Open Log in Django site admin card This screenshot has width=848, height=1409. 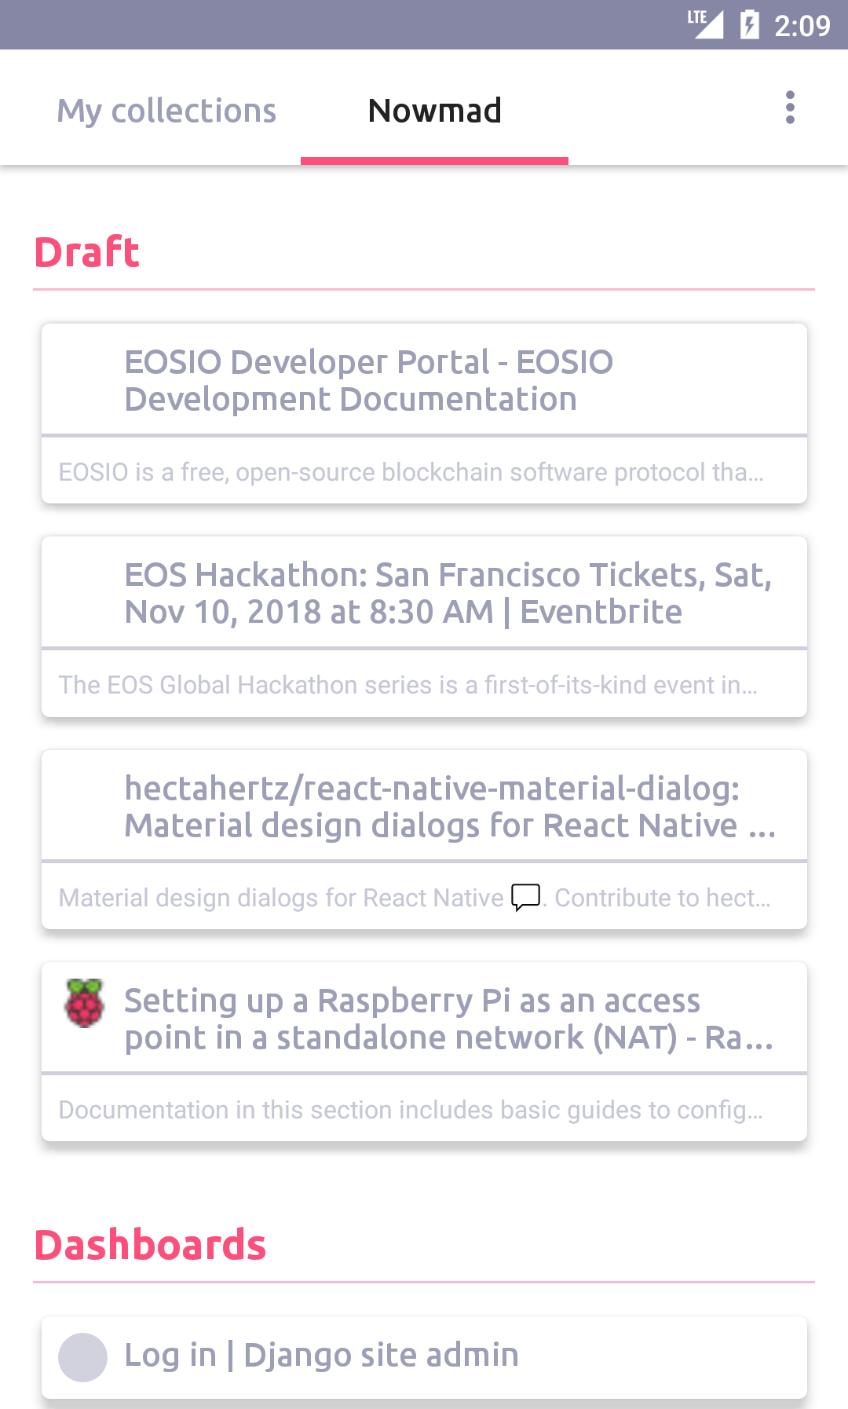click(x=321, y=1355)
